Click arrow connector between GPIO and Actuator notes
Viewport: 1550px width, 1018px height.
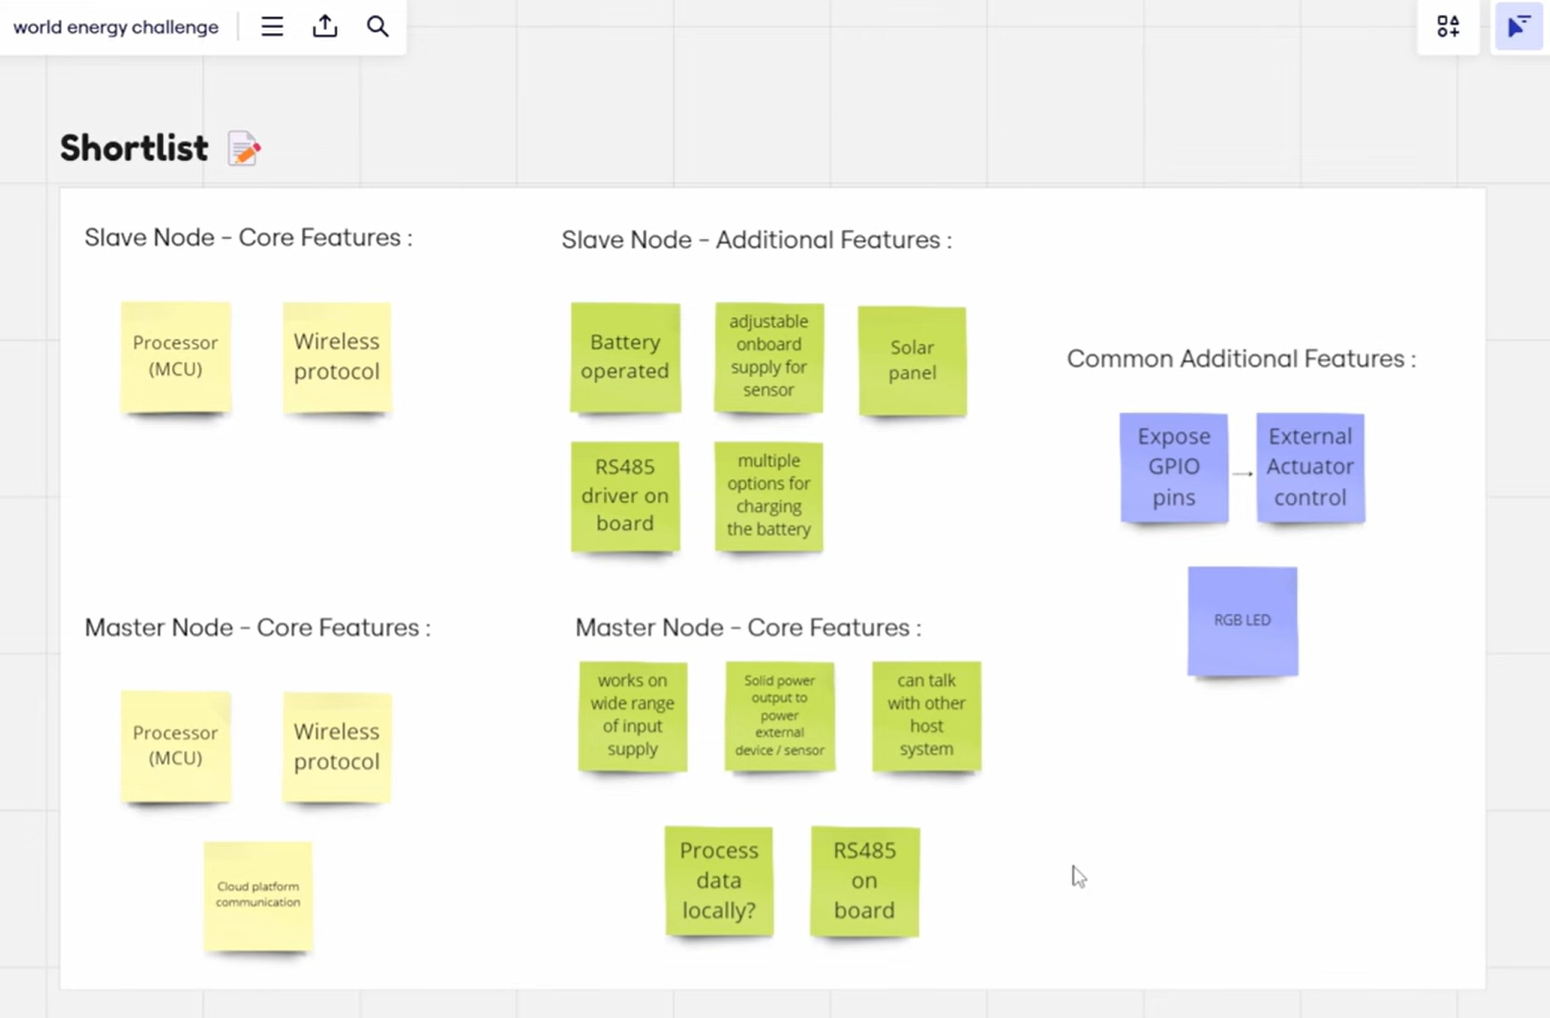[x=1242, y=473]
